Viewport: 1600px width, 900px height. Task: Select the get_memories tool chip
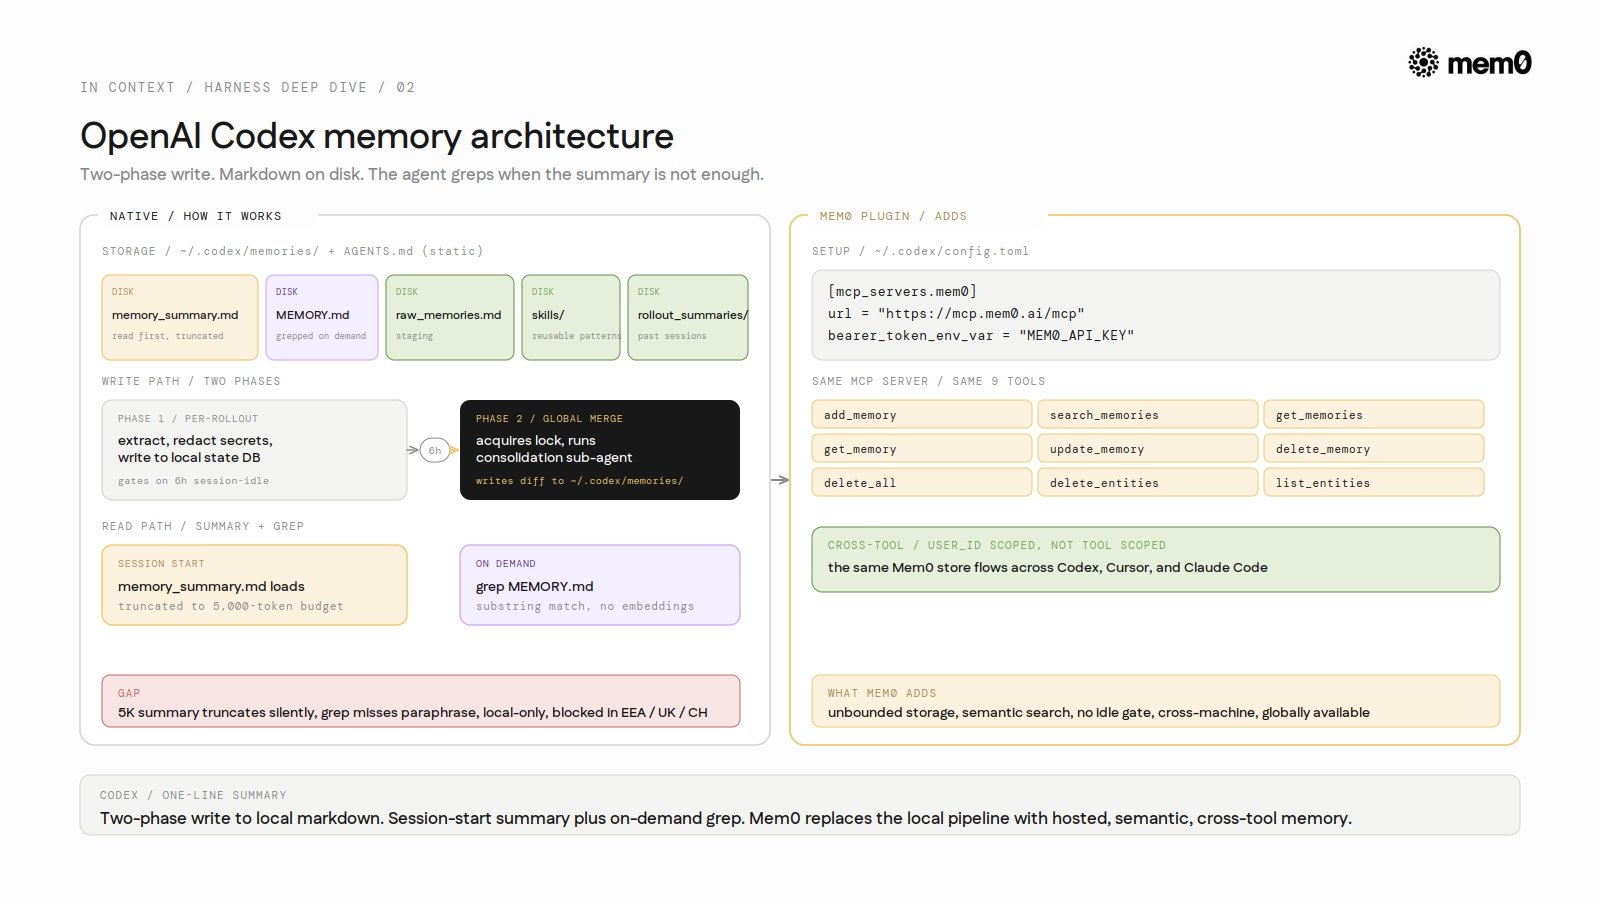click(x=1374, y=414)
